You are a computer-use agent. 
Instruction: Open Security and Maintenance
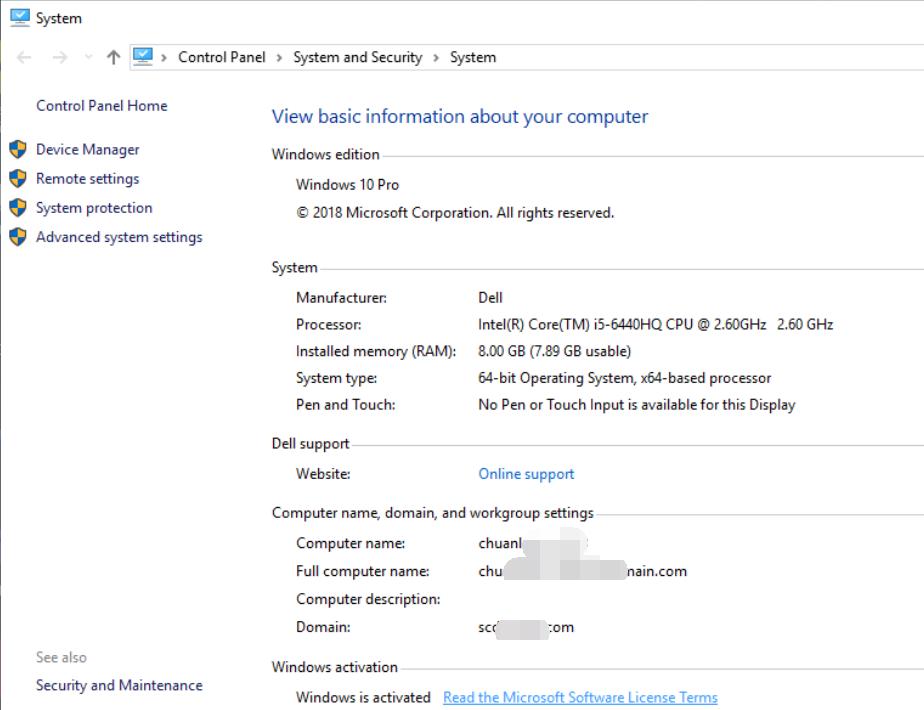(x=118, y=685)
